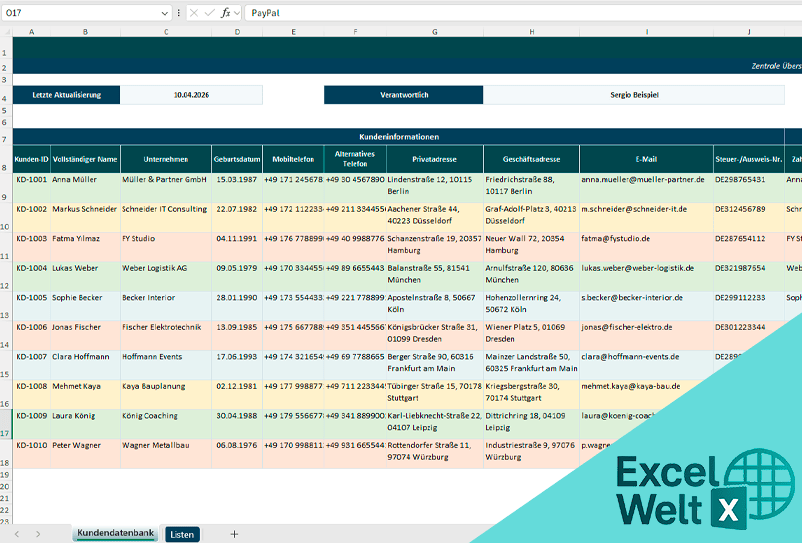The width and height of the screenshot is (802, 543).
Task: Click the name cell Mehmet Kaya
Action: (x=85, y=395)
